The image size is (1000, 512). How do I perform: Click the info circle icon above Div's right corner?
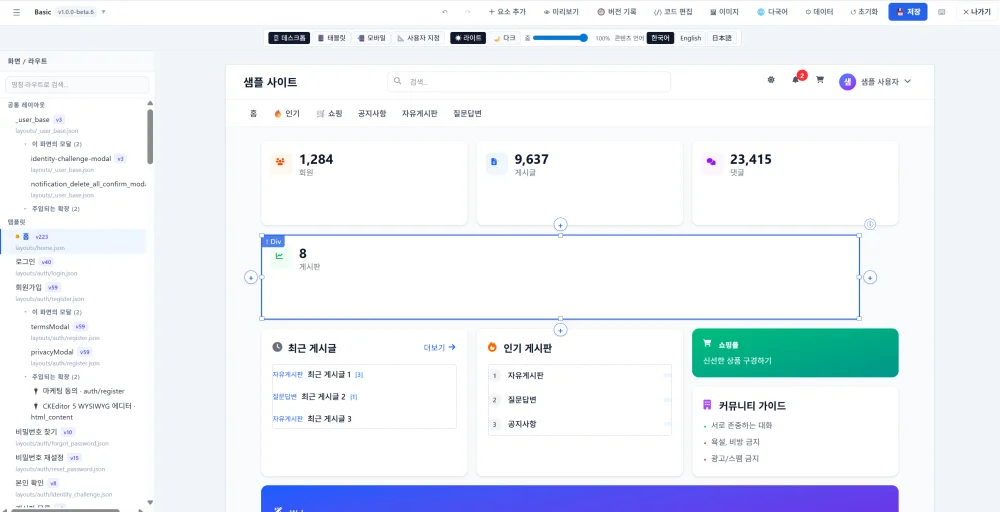click(x=871, y=224)
